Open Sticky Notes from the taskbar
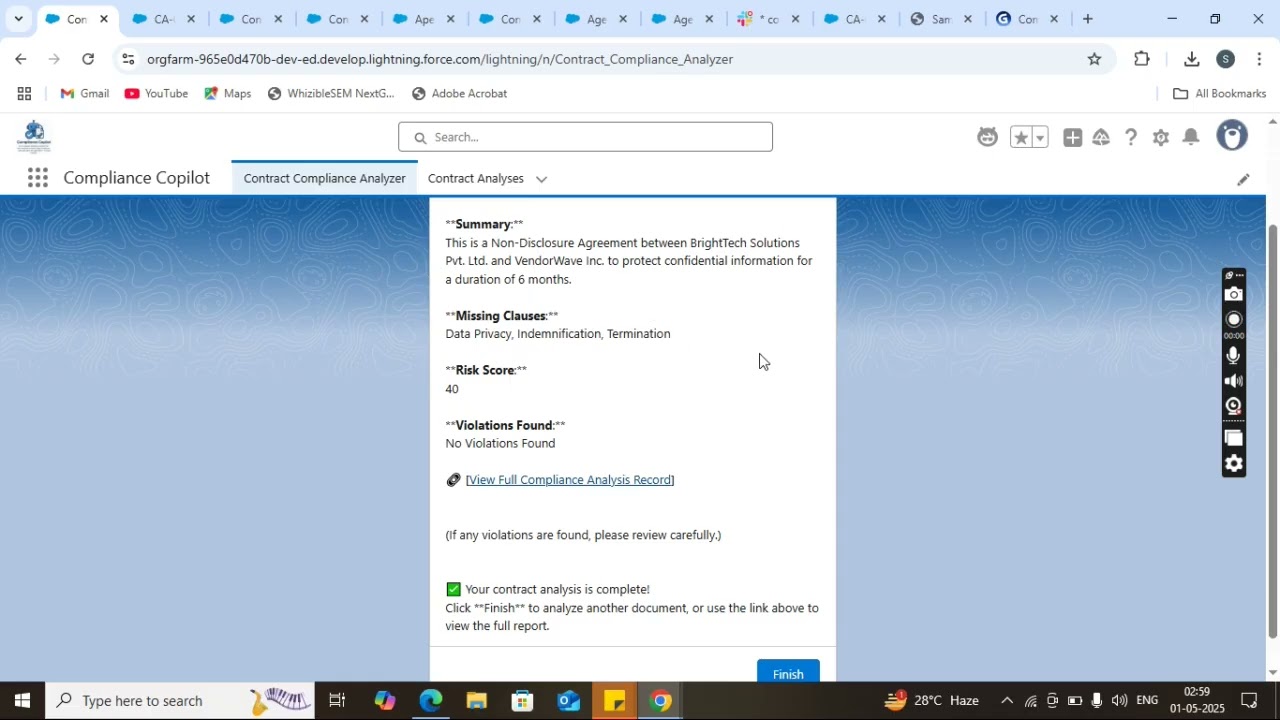This screenshot has width=1280, height=720. coord(614,701)
